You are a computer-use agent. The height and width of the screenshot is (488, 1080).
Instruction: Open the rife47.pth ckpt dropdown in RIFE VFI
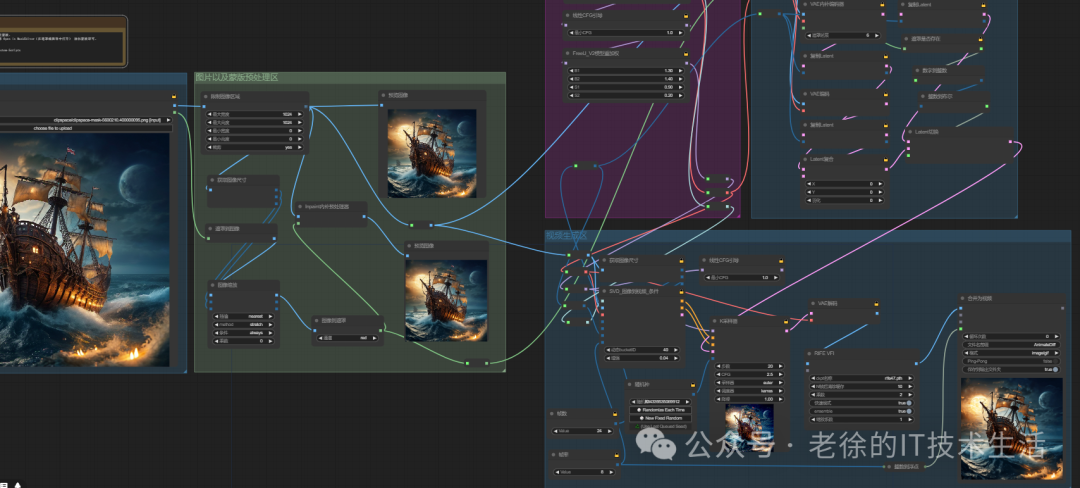point(862,378)
